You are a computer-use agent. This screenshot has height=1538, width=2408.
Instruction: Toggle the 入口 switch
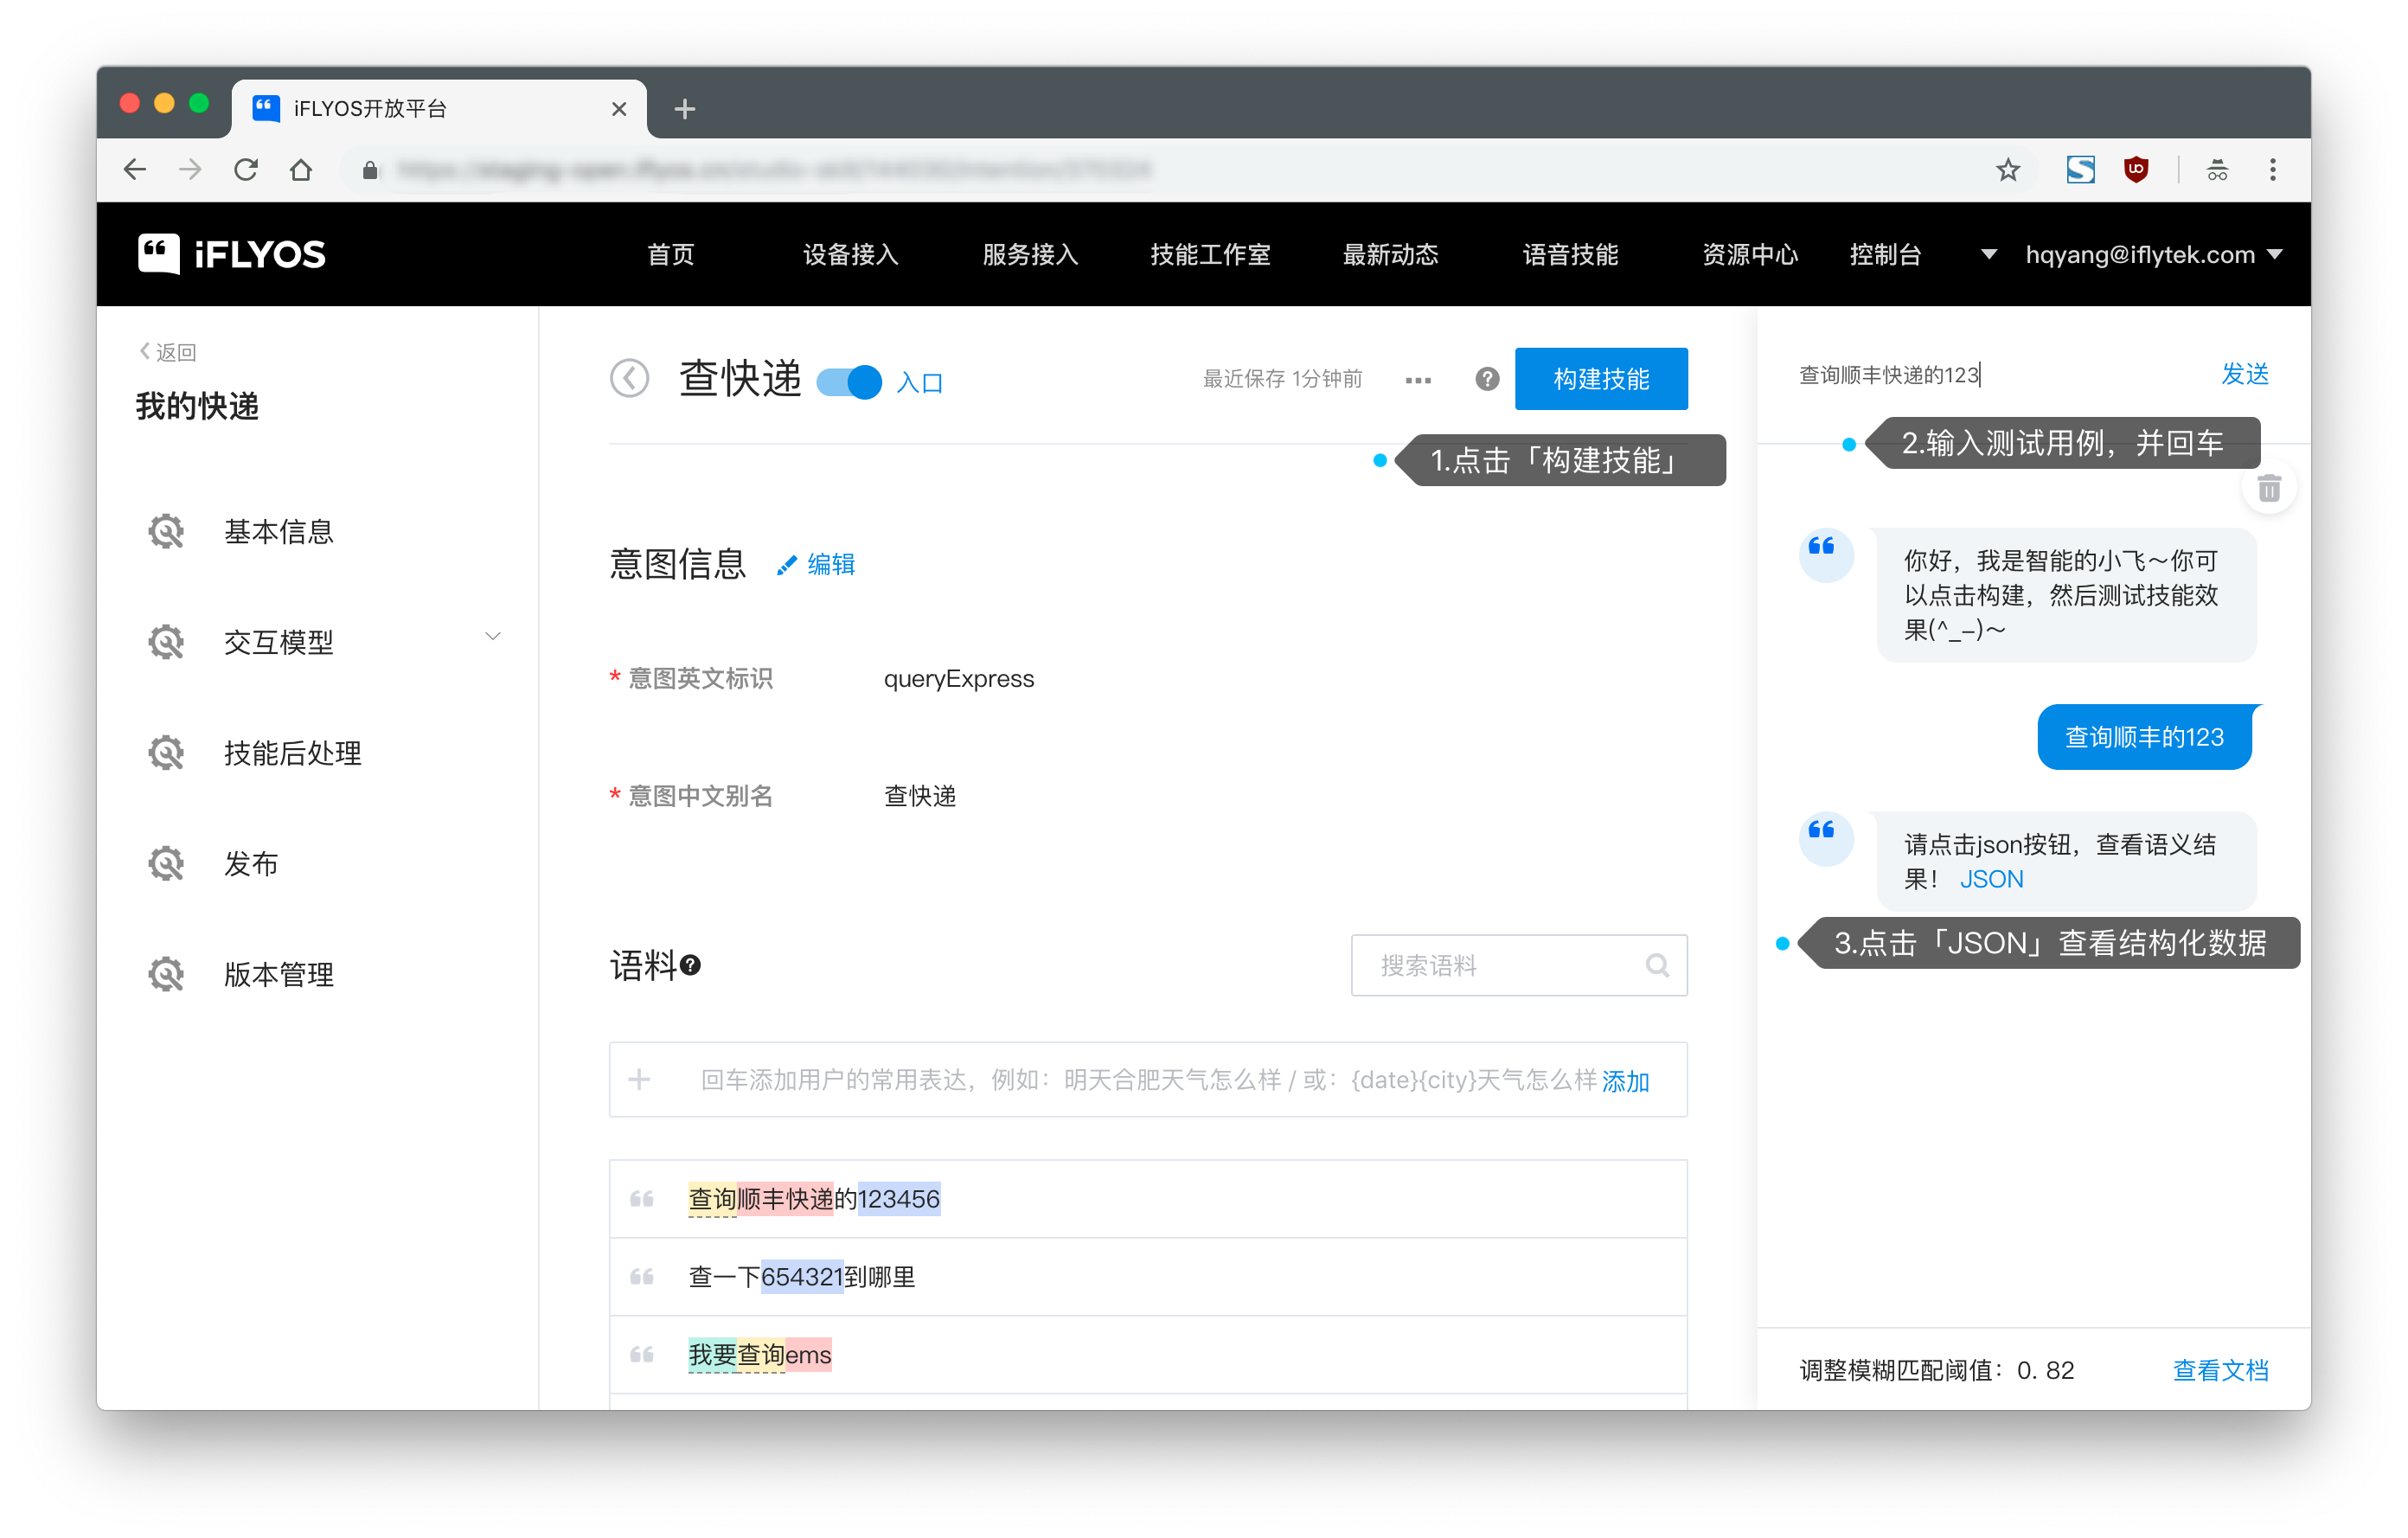(x=849, y=382)
